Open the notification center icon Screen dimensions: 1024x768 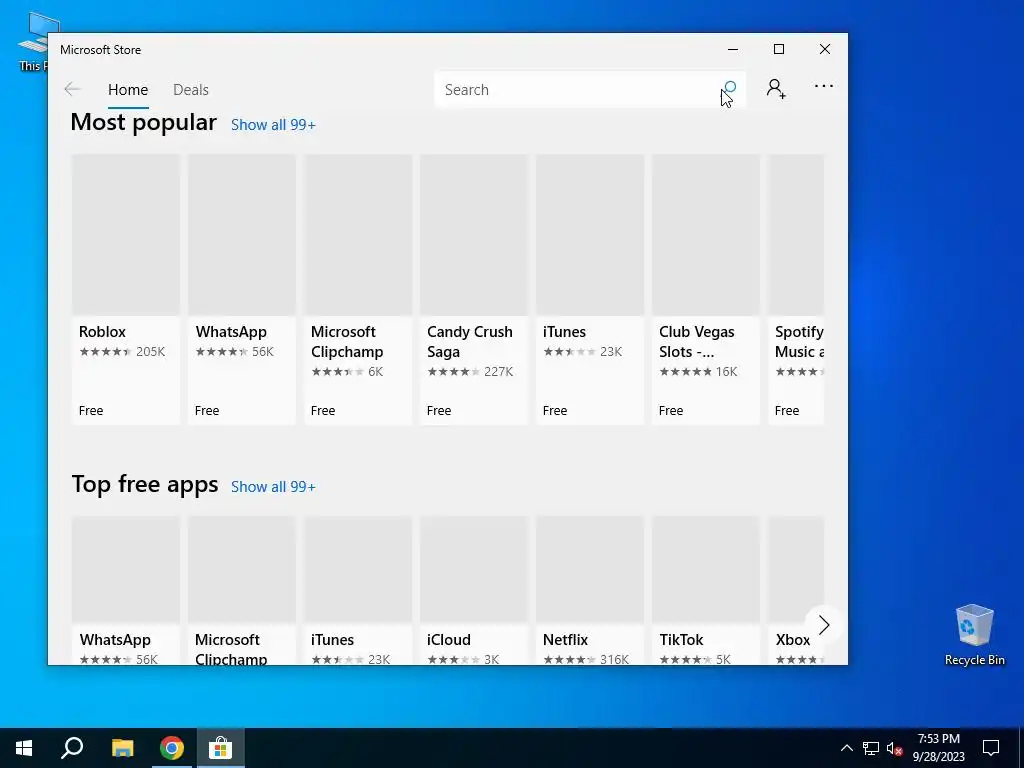coord(991,748)
